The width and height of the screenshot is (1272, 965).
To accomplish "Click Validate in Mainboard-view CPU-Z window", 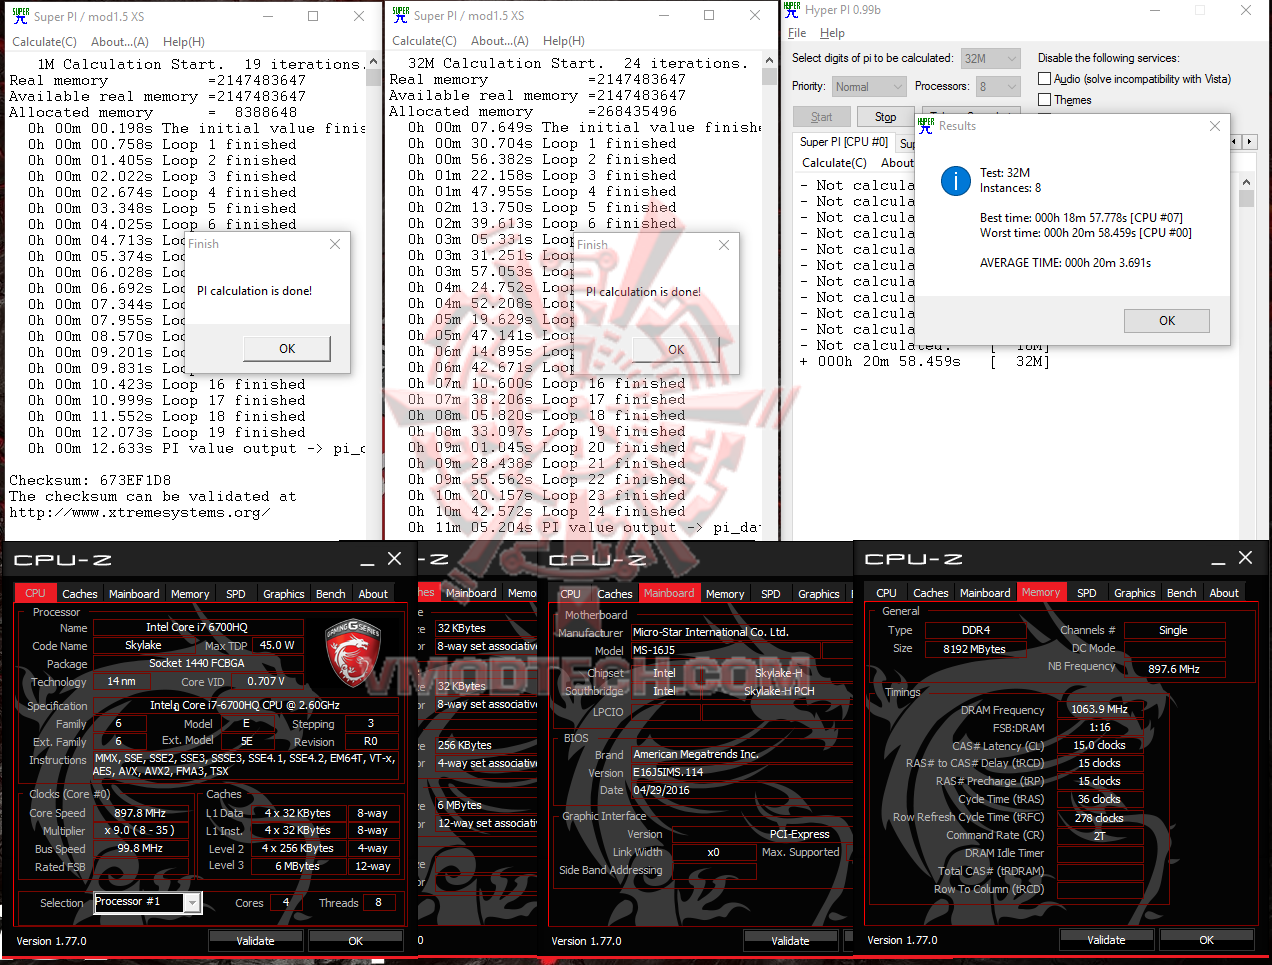I will (790, 941).
